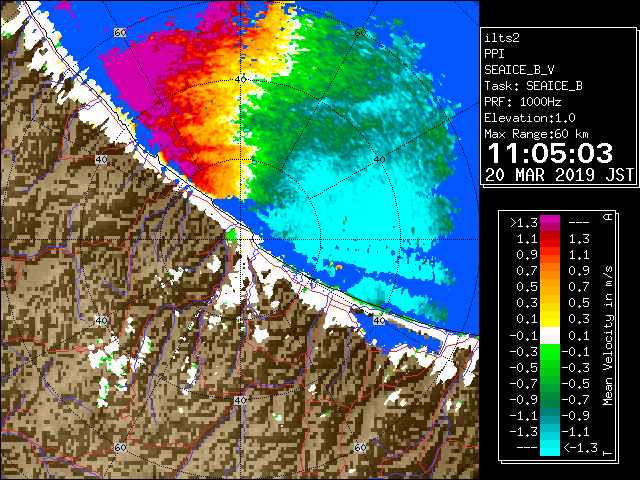
Task: Click the '40' range label south of radar
Action: (x=240, y=400)
